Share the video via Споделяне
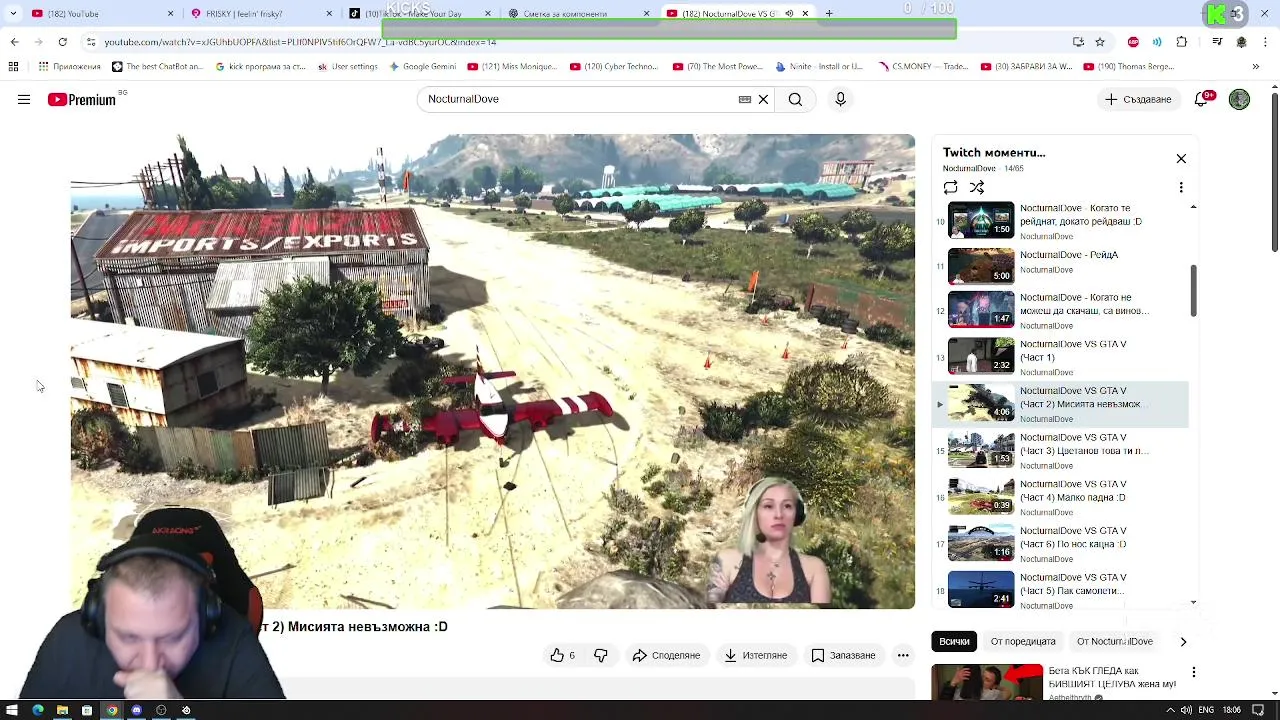1280x720 pixels. pyautogui.click(x=666, y=655)
